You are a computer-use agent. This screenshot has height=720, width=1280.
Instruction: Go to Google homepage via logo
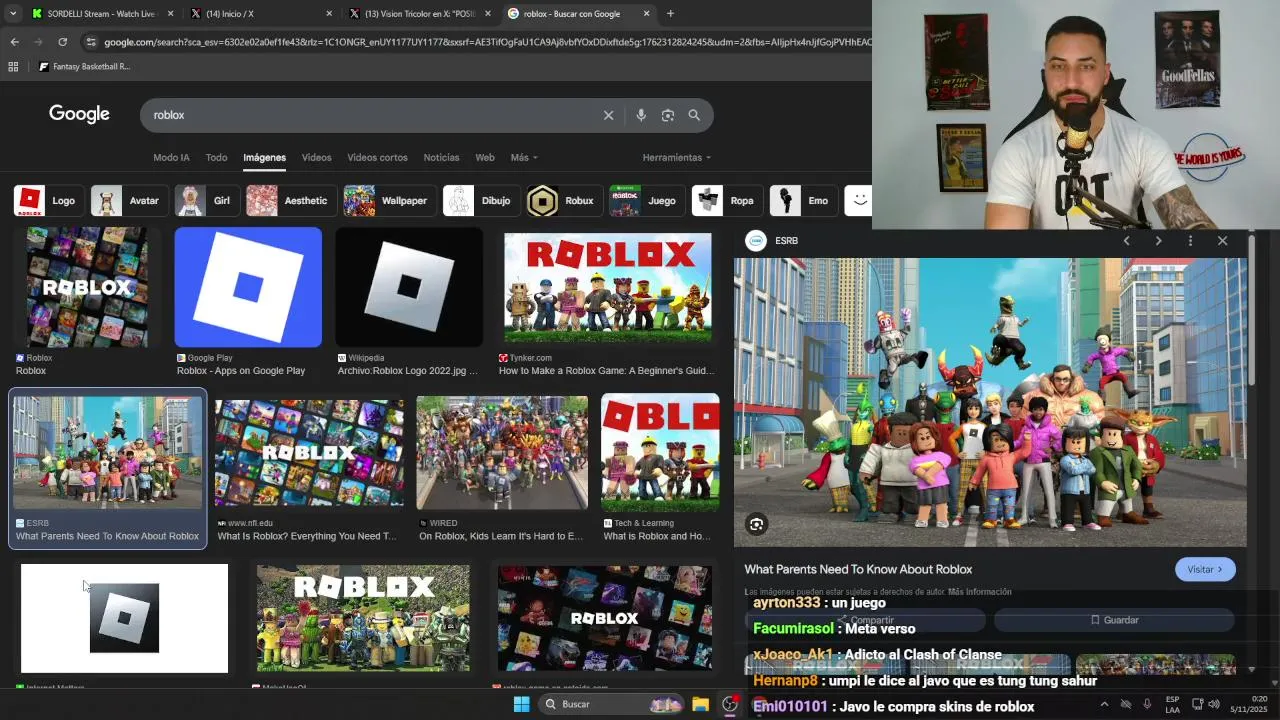[x=79, y=114]
